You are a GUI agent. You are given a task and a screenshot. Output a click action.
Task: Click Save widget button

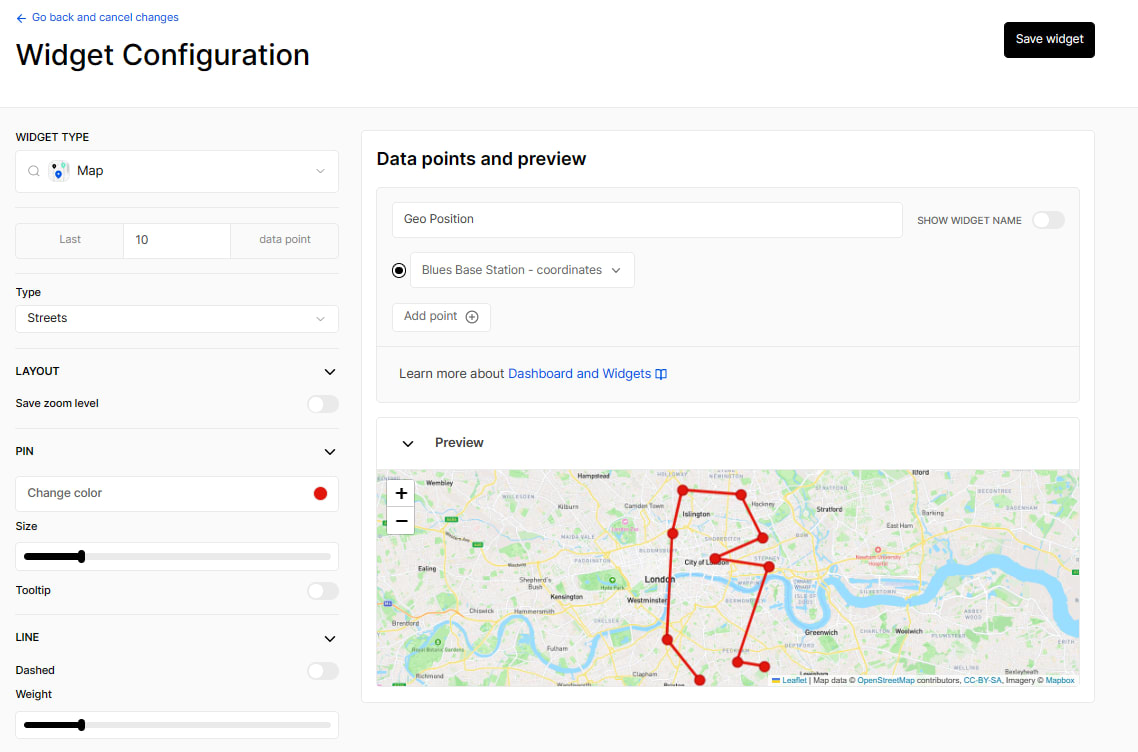[1049, 40]
